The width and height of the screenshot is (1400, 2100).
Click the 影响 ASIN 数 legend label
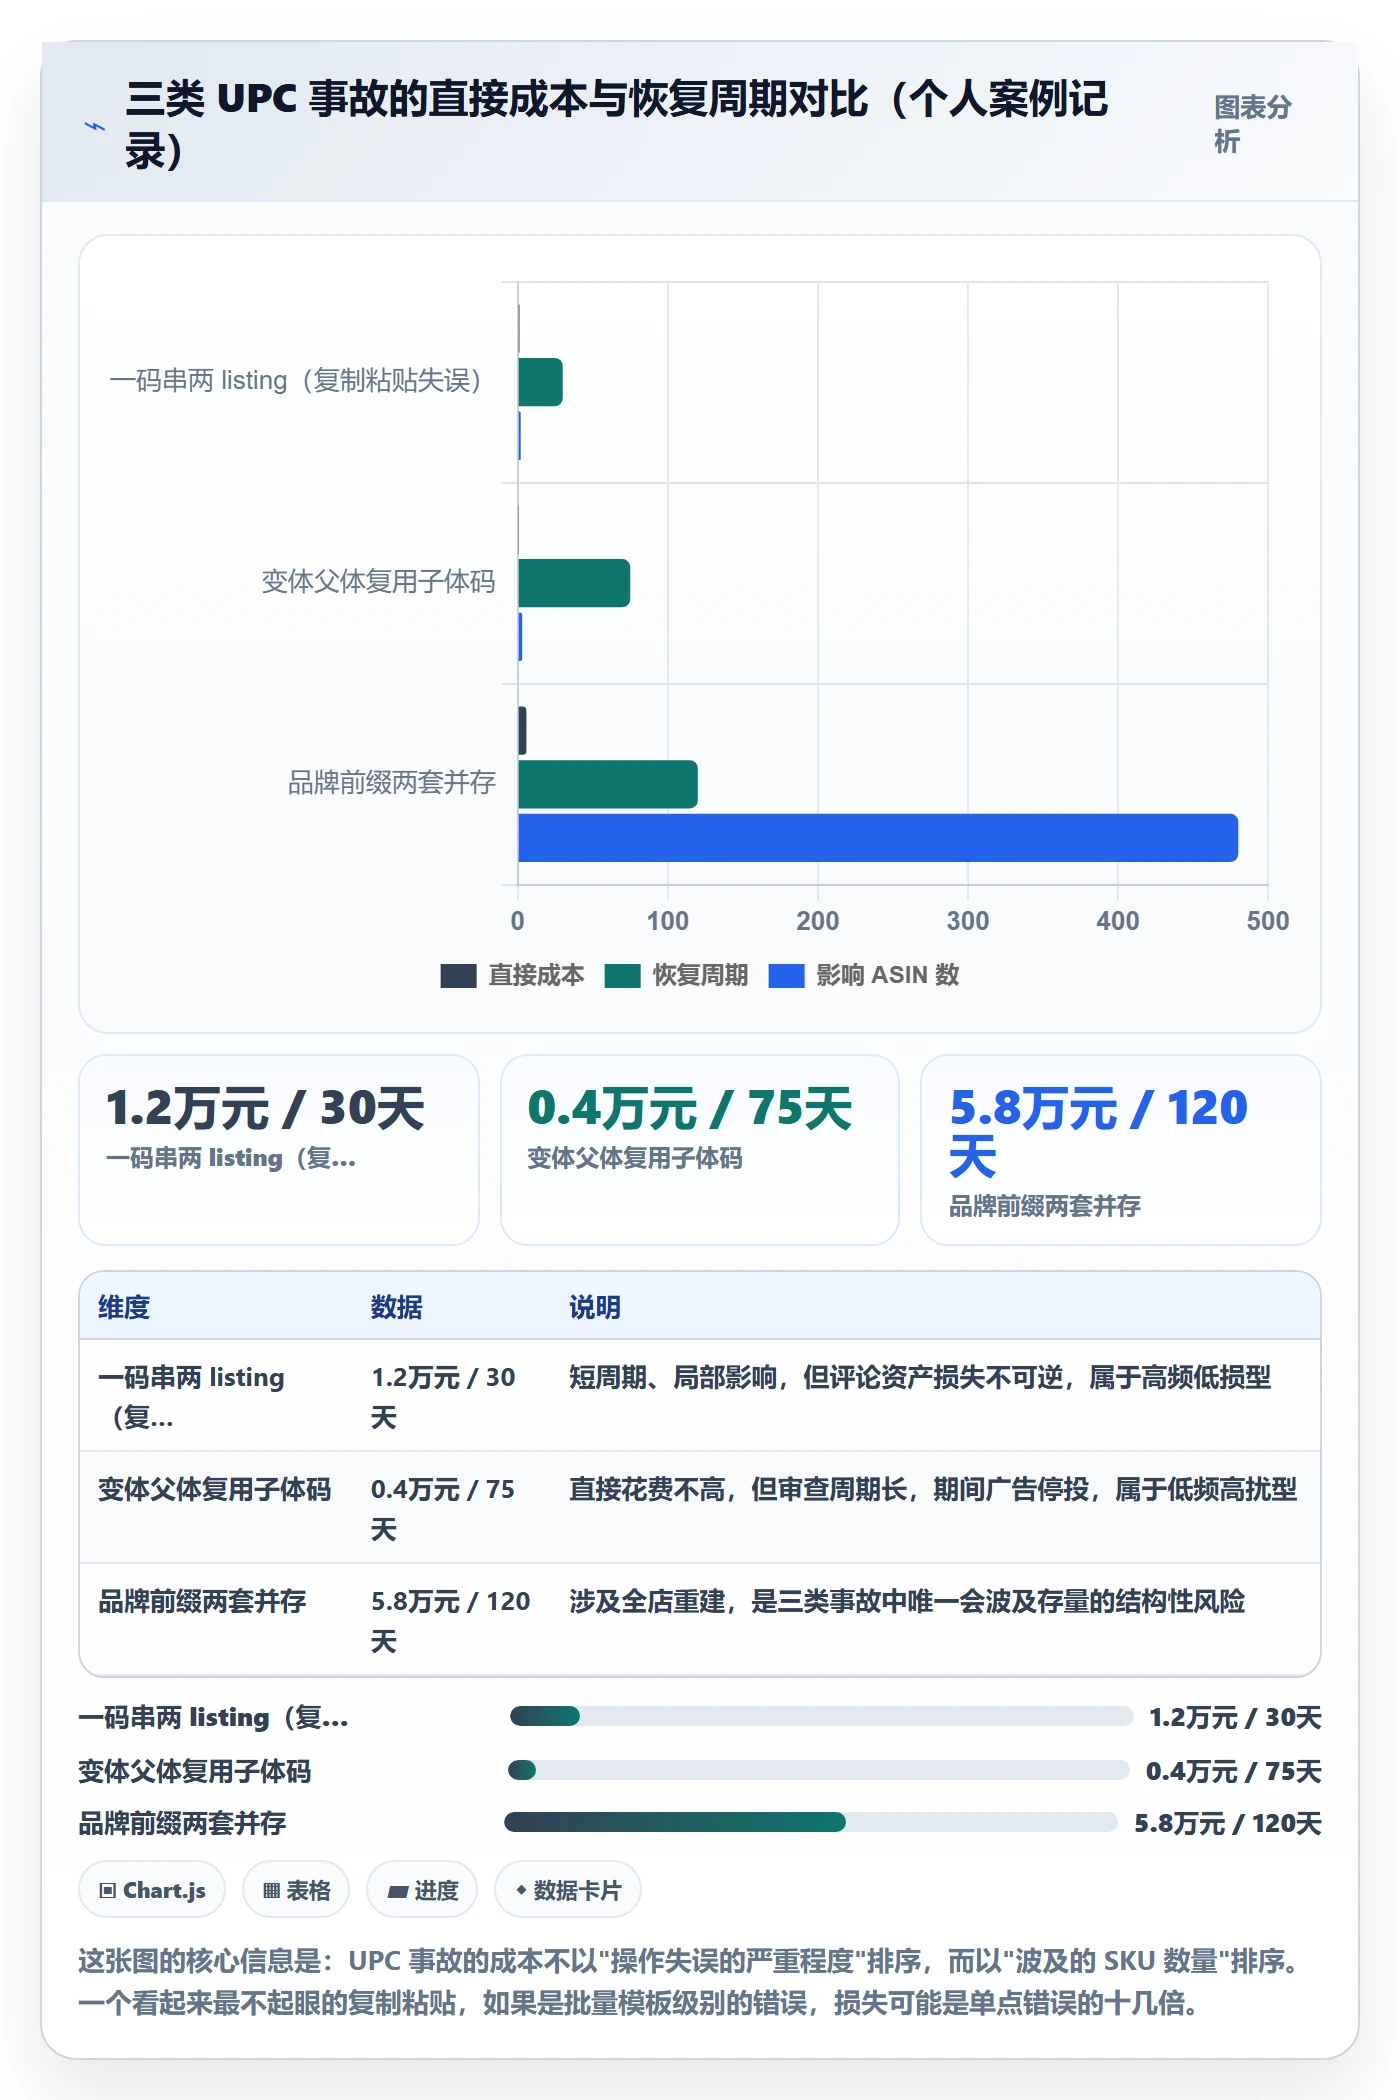888,975
